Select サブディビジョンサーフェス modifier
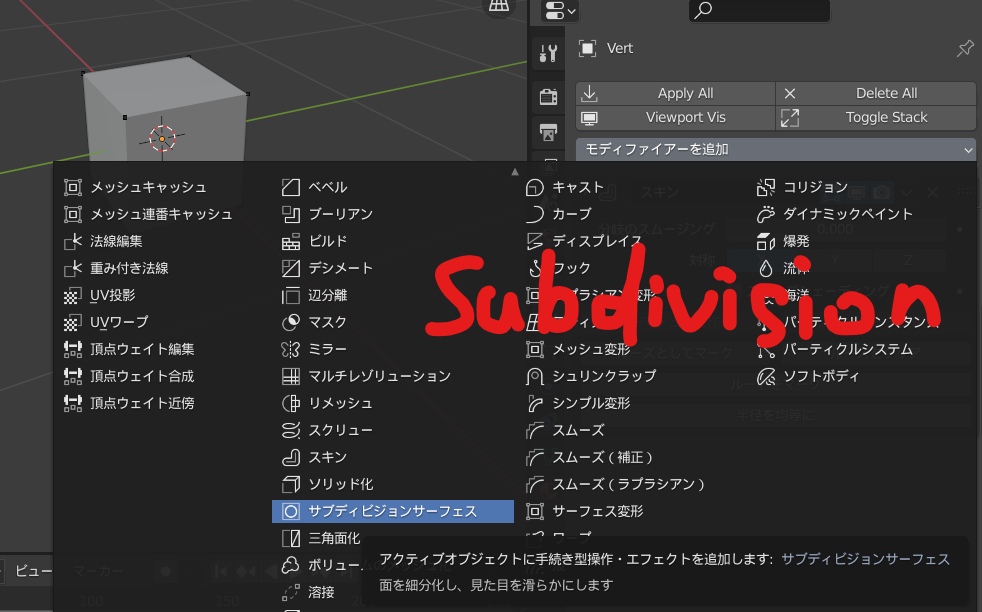The image size is (982, 612). click(393, 511)
